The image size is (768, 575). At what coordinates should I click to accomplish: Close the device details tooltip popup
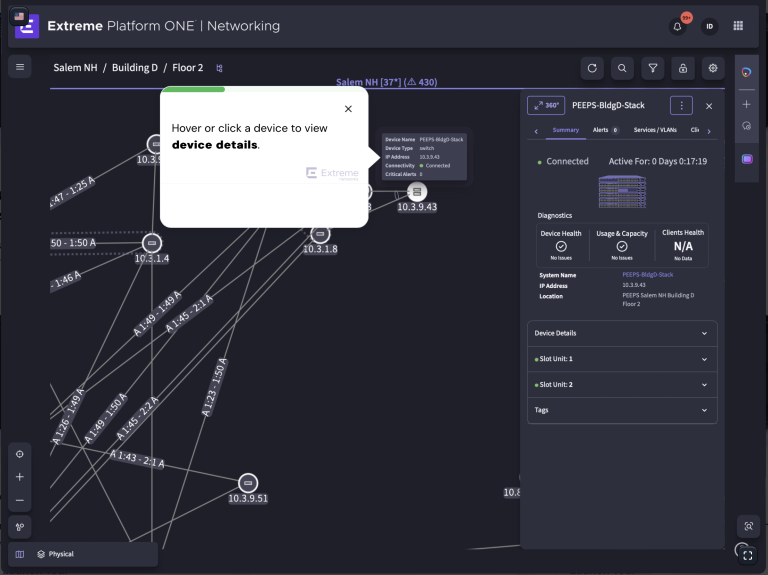click(x=348, y=109)
